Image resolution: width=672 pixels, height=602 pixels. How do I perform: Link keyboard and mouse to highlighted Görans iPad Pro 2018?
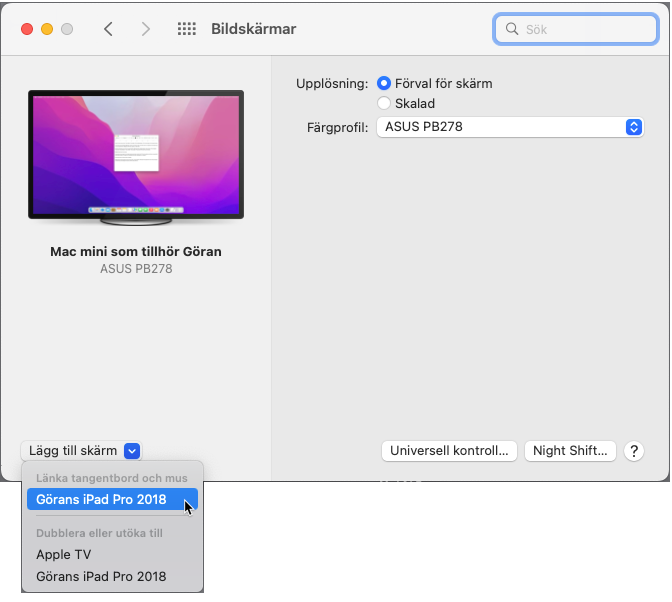tap(101, 499)
